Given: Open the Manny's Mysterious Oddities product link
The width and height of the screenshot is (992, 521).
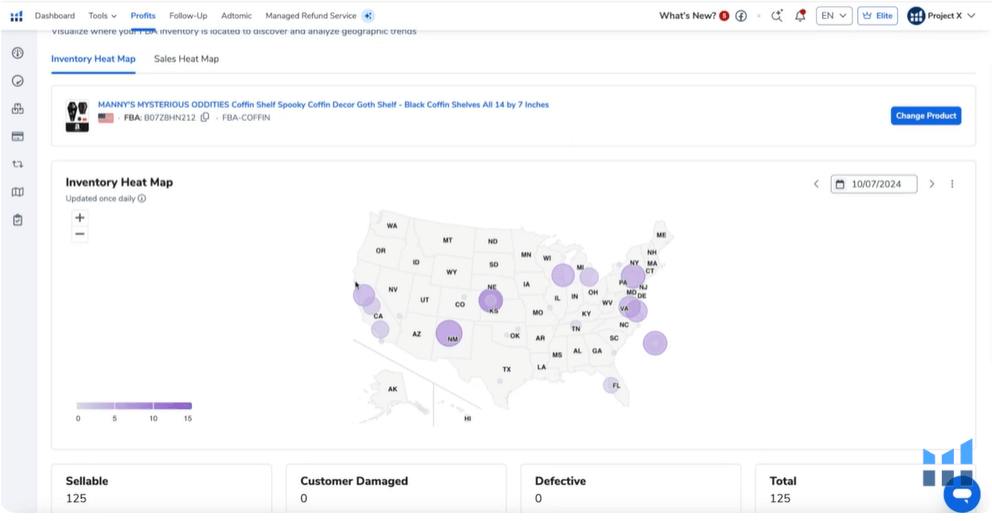Looking at the screenshot, I should point(323,104).
